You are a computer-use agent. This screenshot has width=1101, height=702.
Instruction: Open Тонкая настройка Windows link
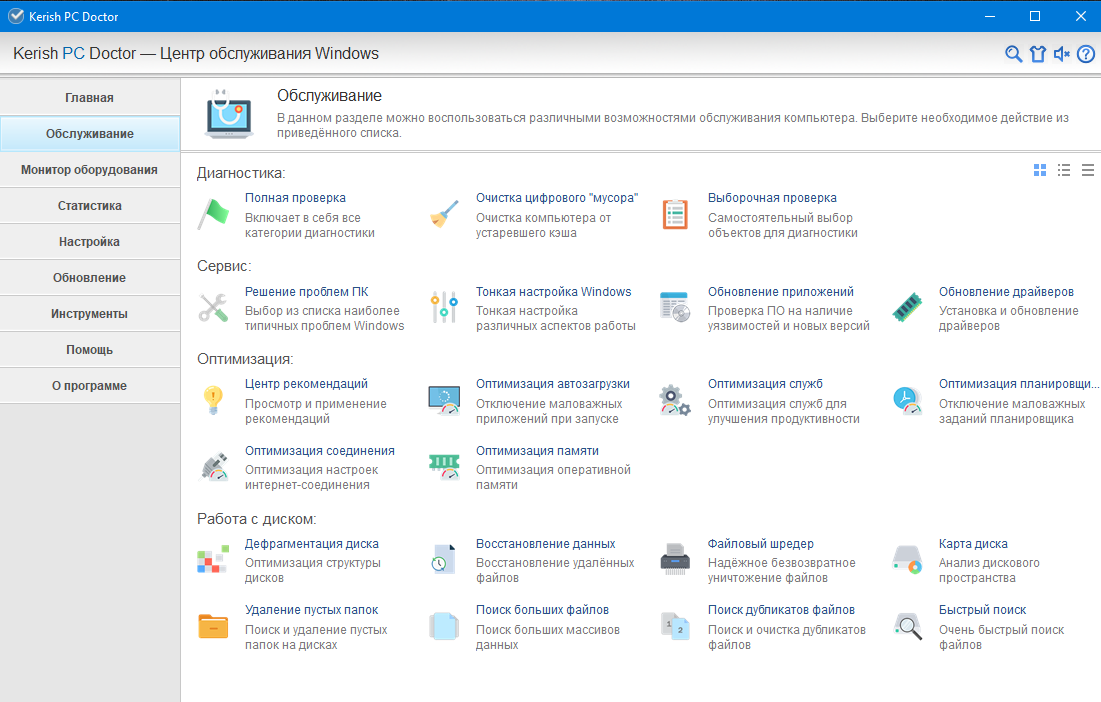553,291
